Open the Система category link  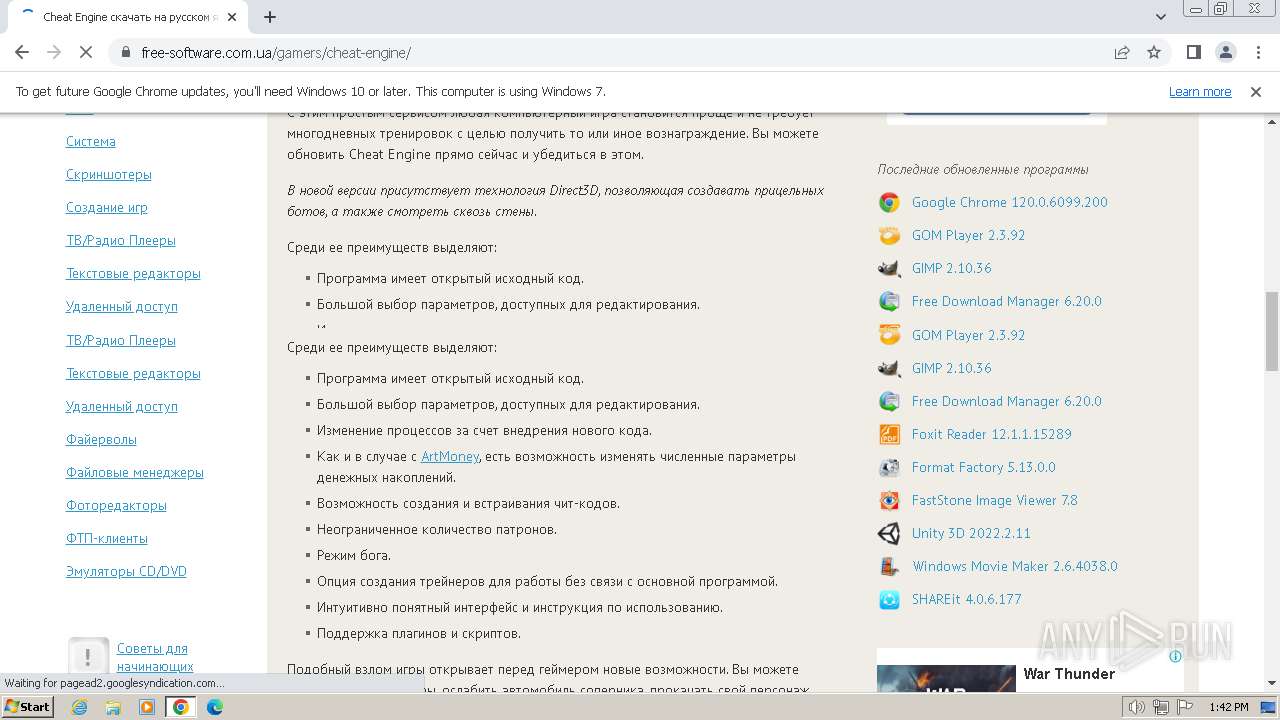pos(91,141)
